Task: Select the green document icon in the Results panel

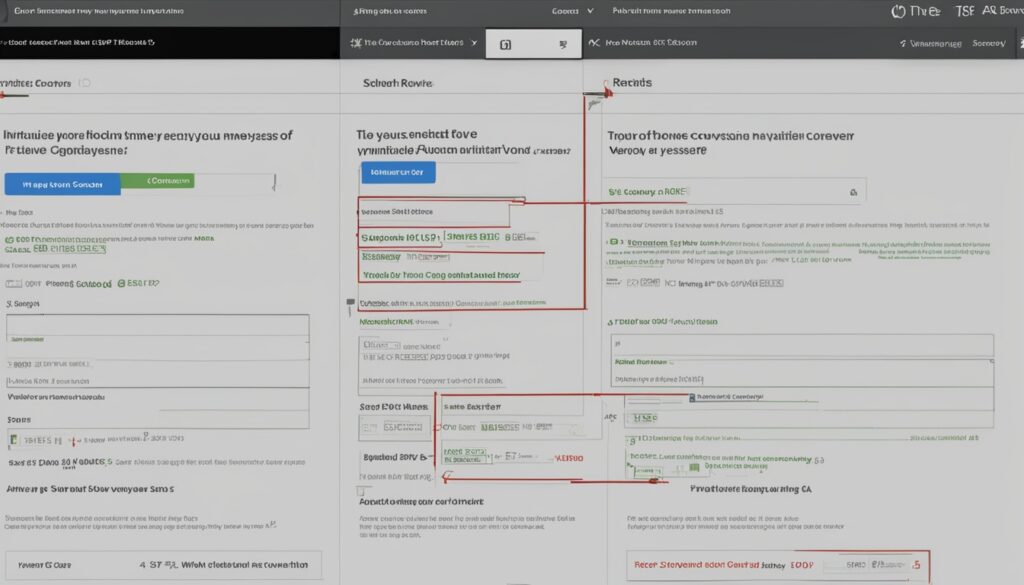Action: [612, 241]
